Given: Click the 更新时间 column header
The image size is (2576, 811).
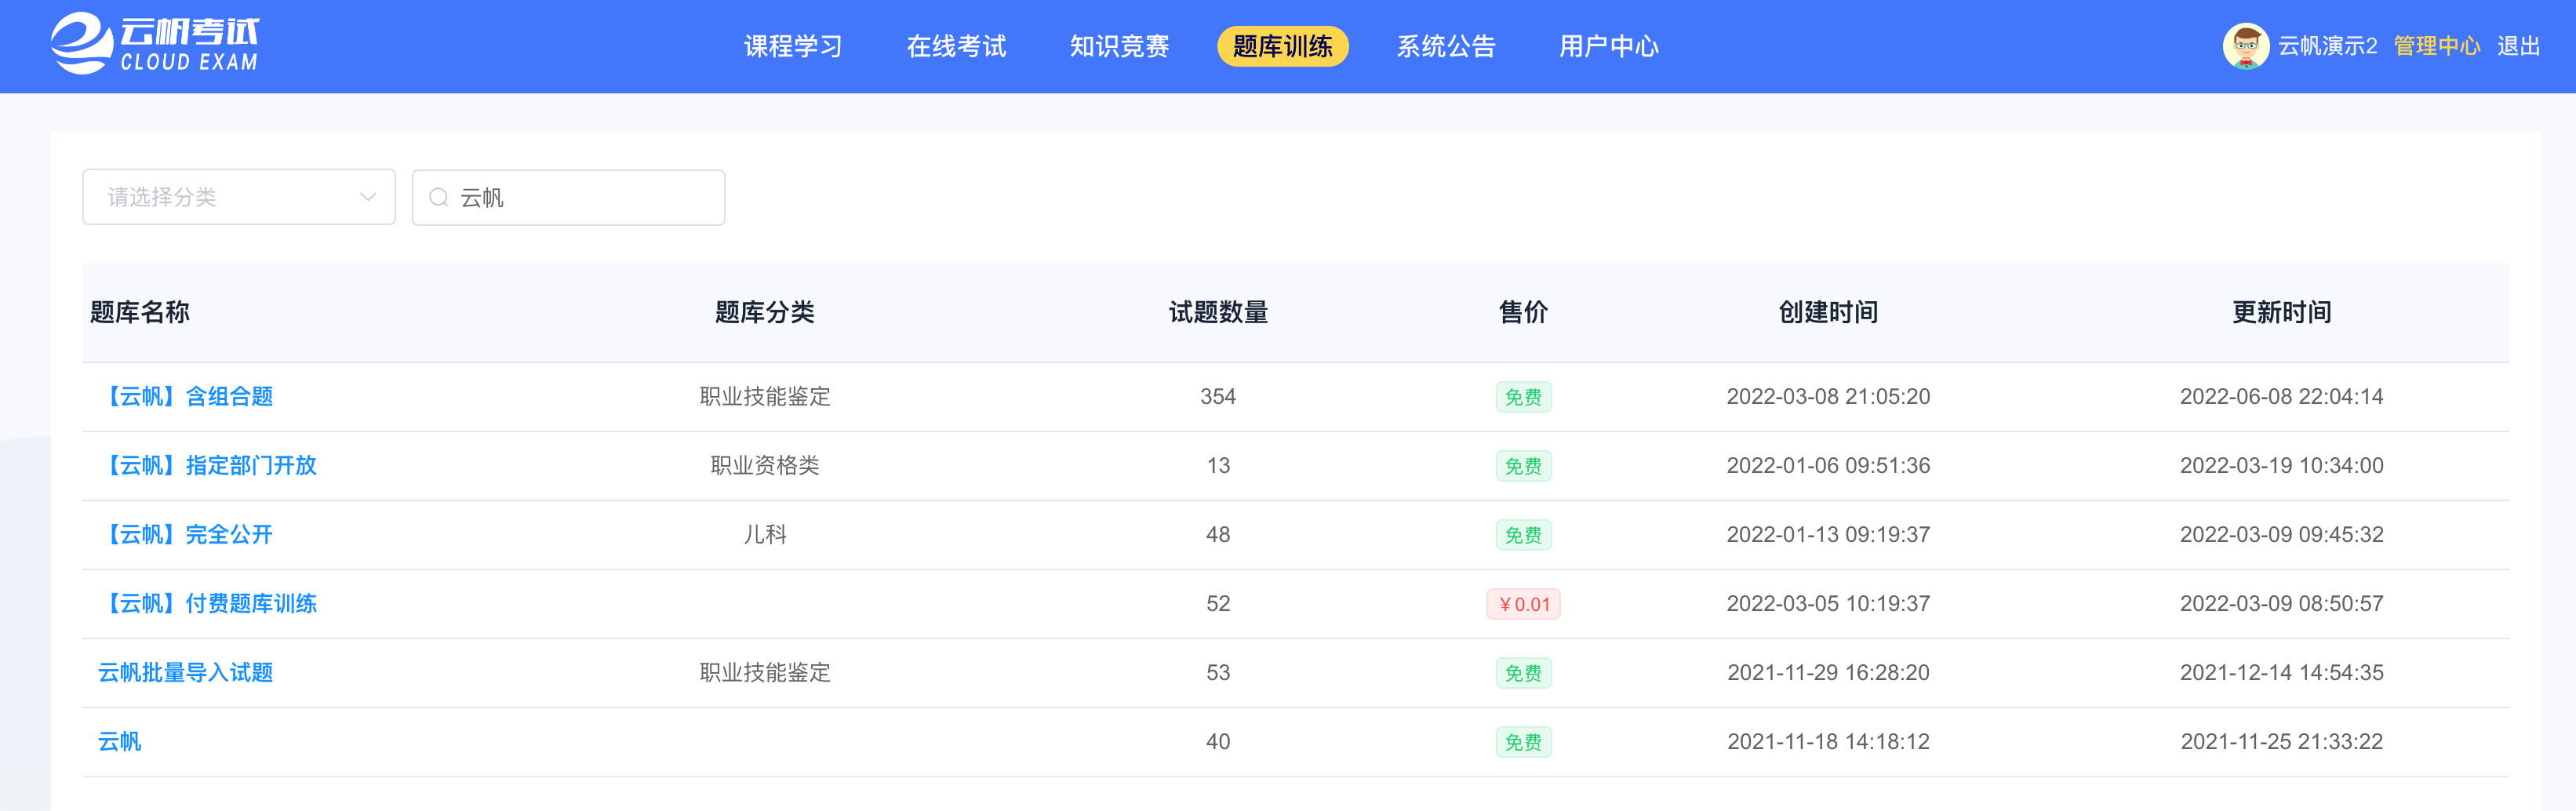Looking at the screenshot, I should [2282, 312].
